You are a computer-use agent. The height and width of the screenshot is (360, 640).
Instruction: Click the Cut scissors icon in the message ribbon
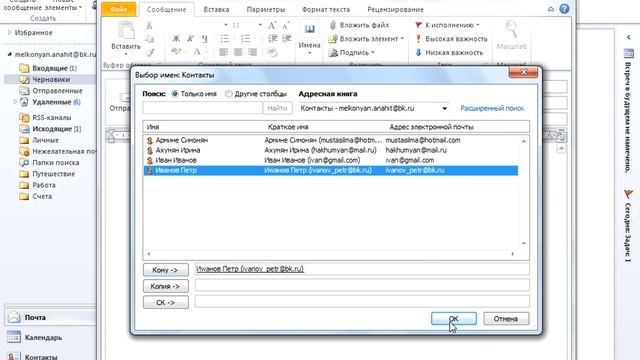tap(149, 25)
